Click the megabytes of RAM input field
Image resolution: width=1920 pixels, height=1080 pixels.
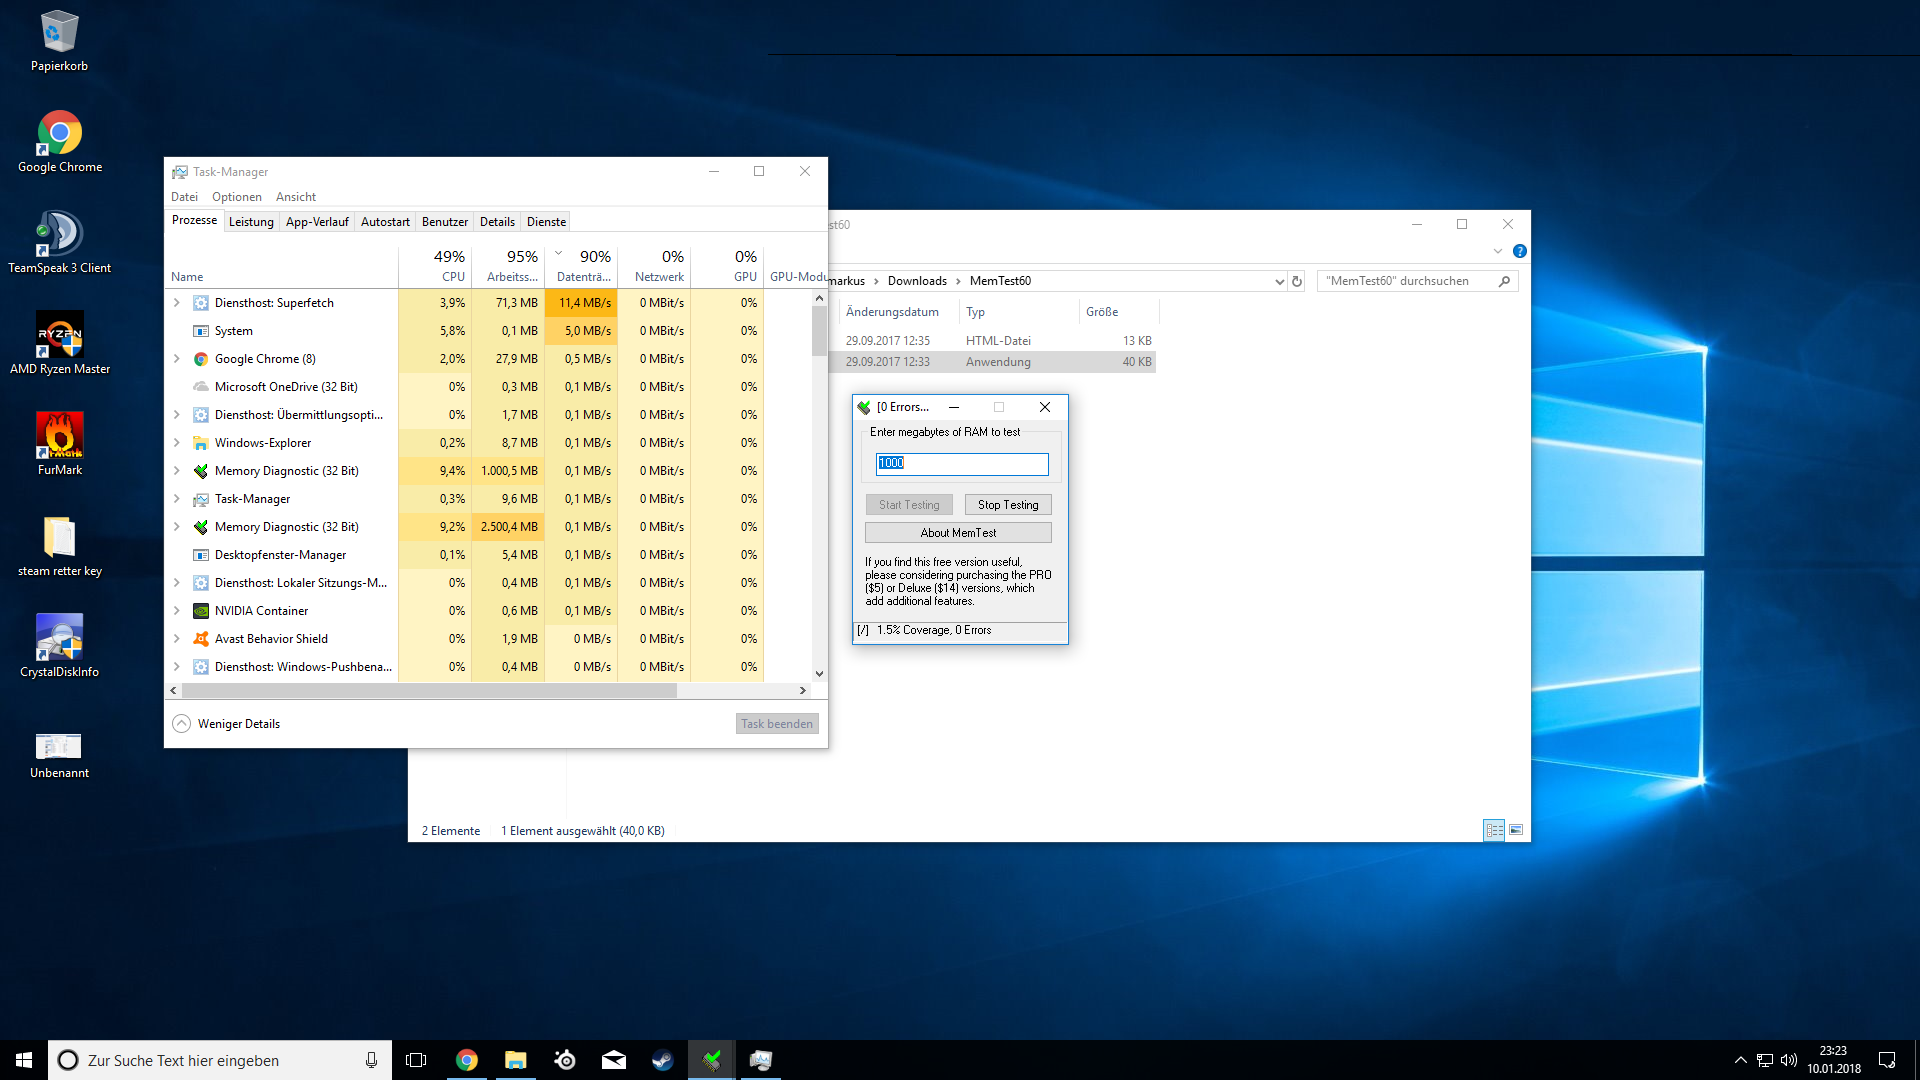tap(962, 463)
